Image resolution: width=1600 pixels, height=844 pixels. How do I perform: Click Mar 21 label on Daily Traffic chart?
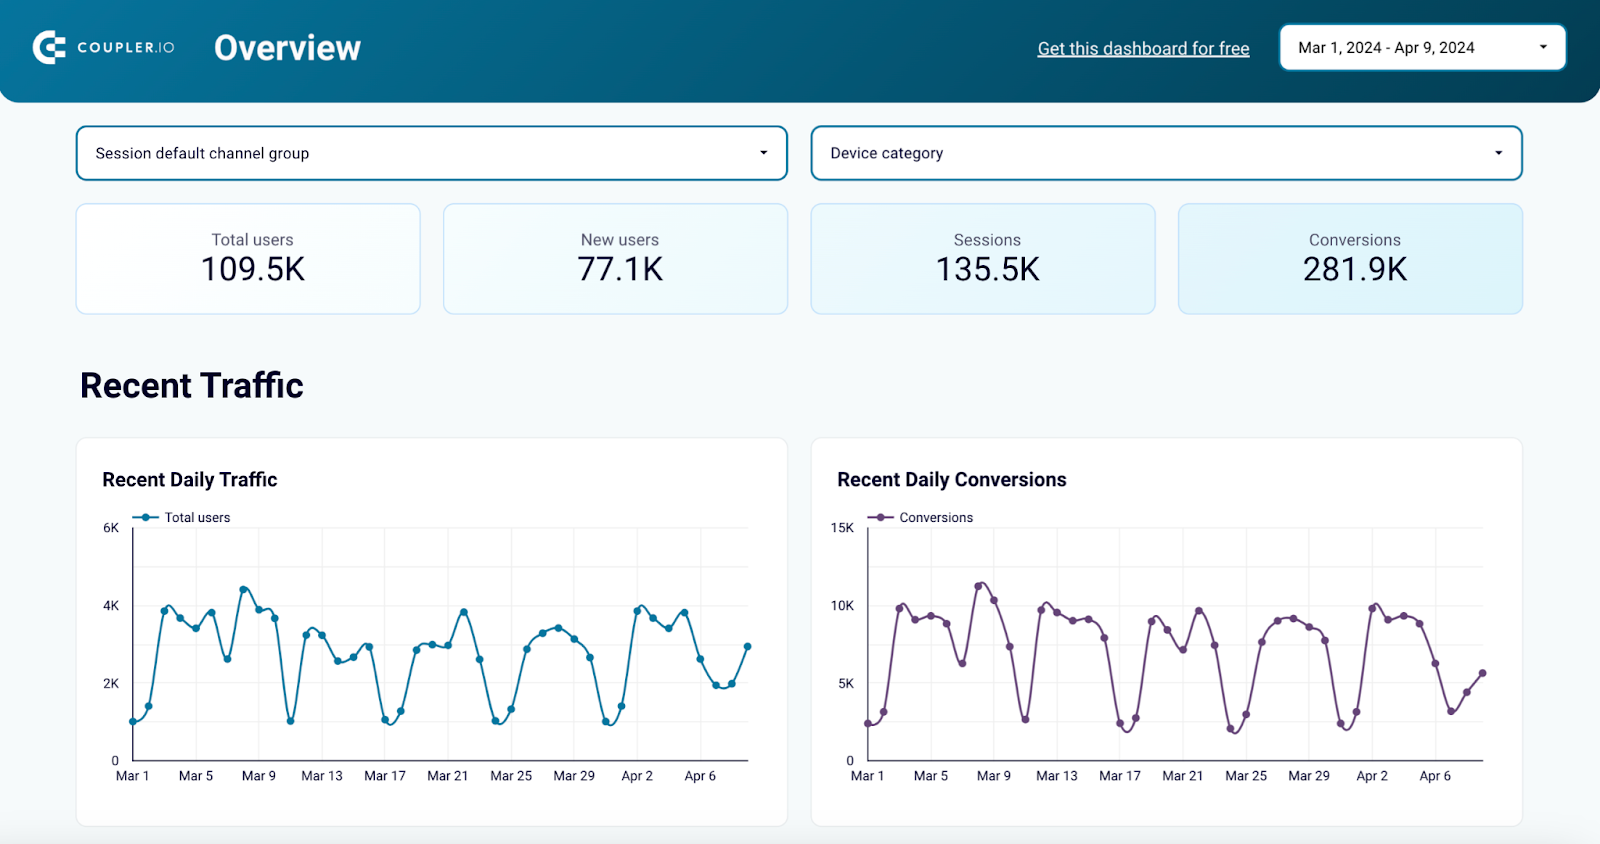(x=448, y=776)
